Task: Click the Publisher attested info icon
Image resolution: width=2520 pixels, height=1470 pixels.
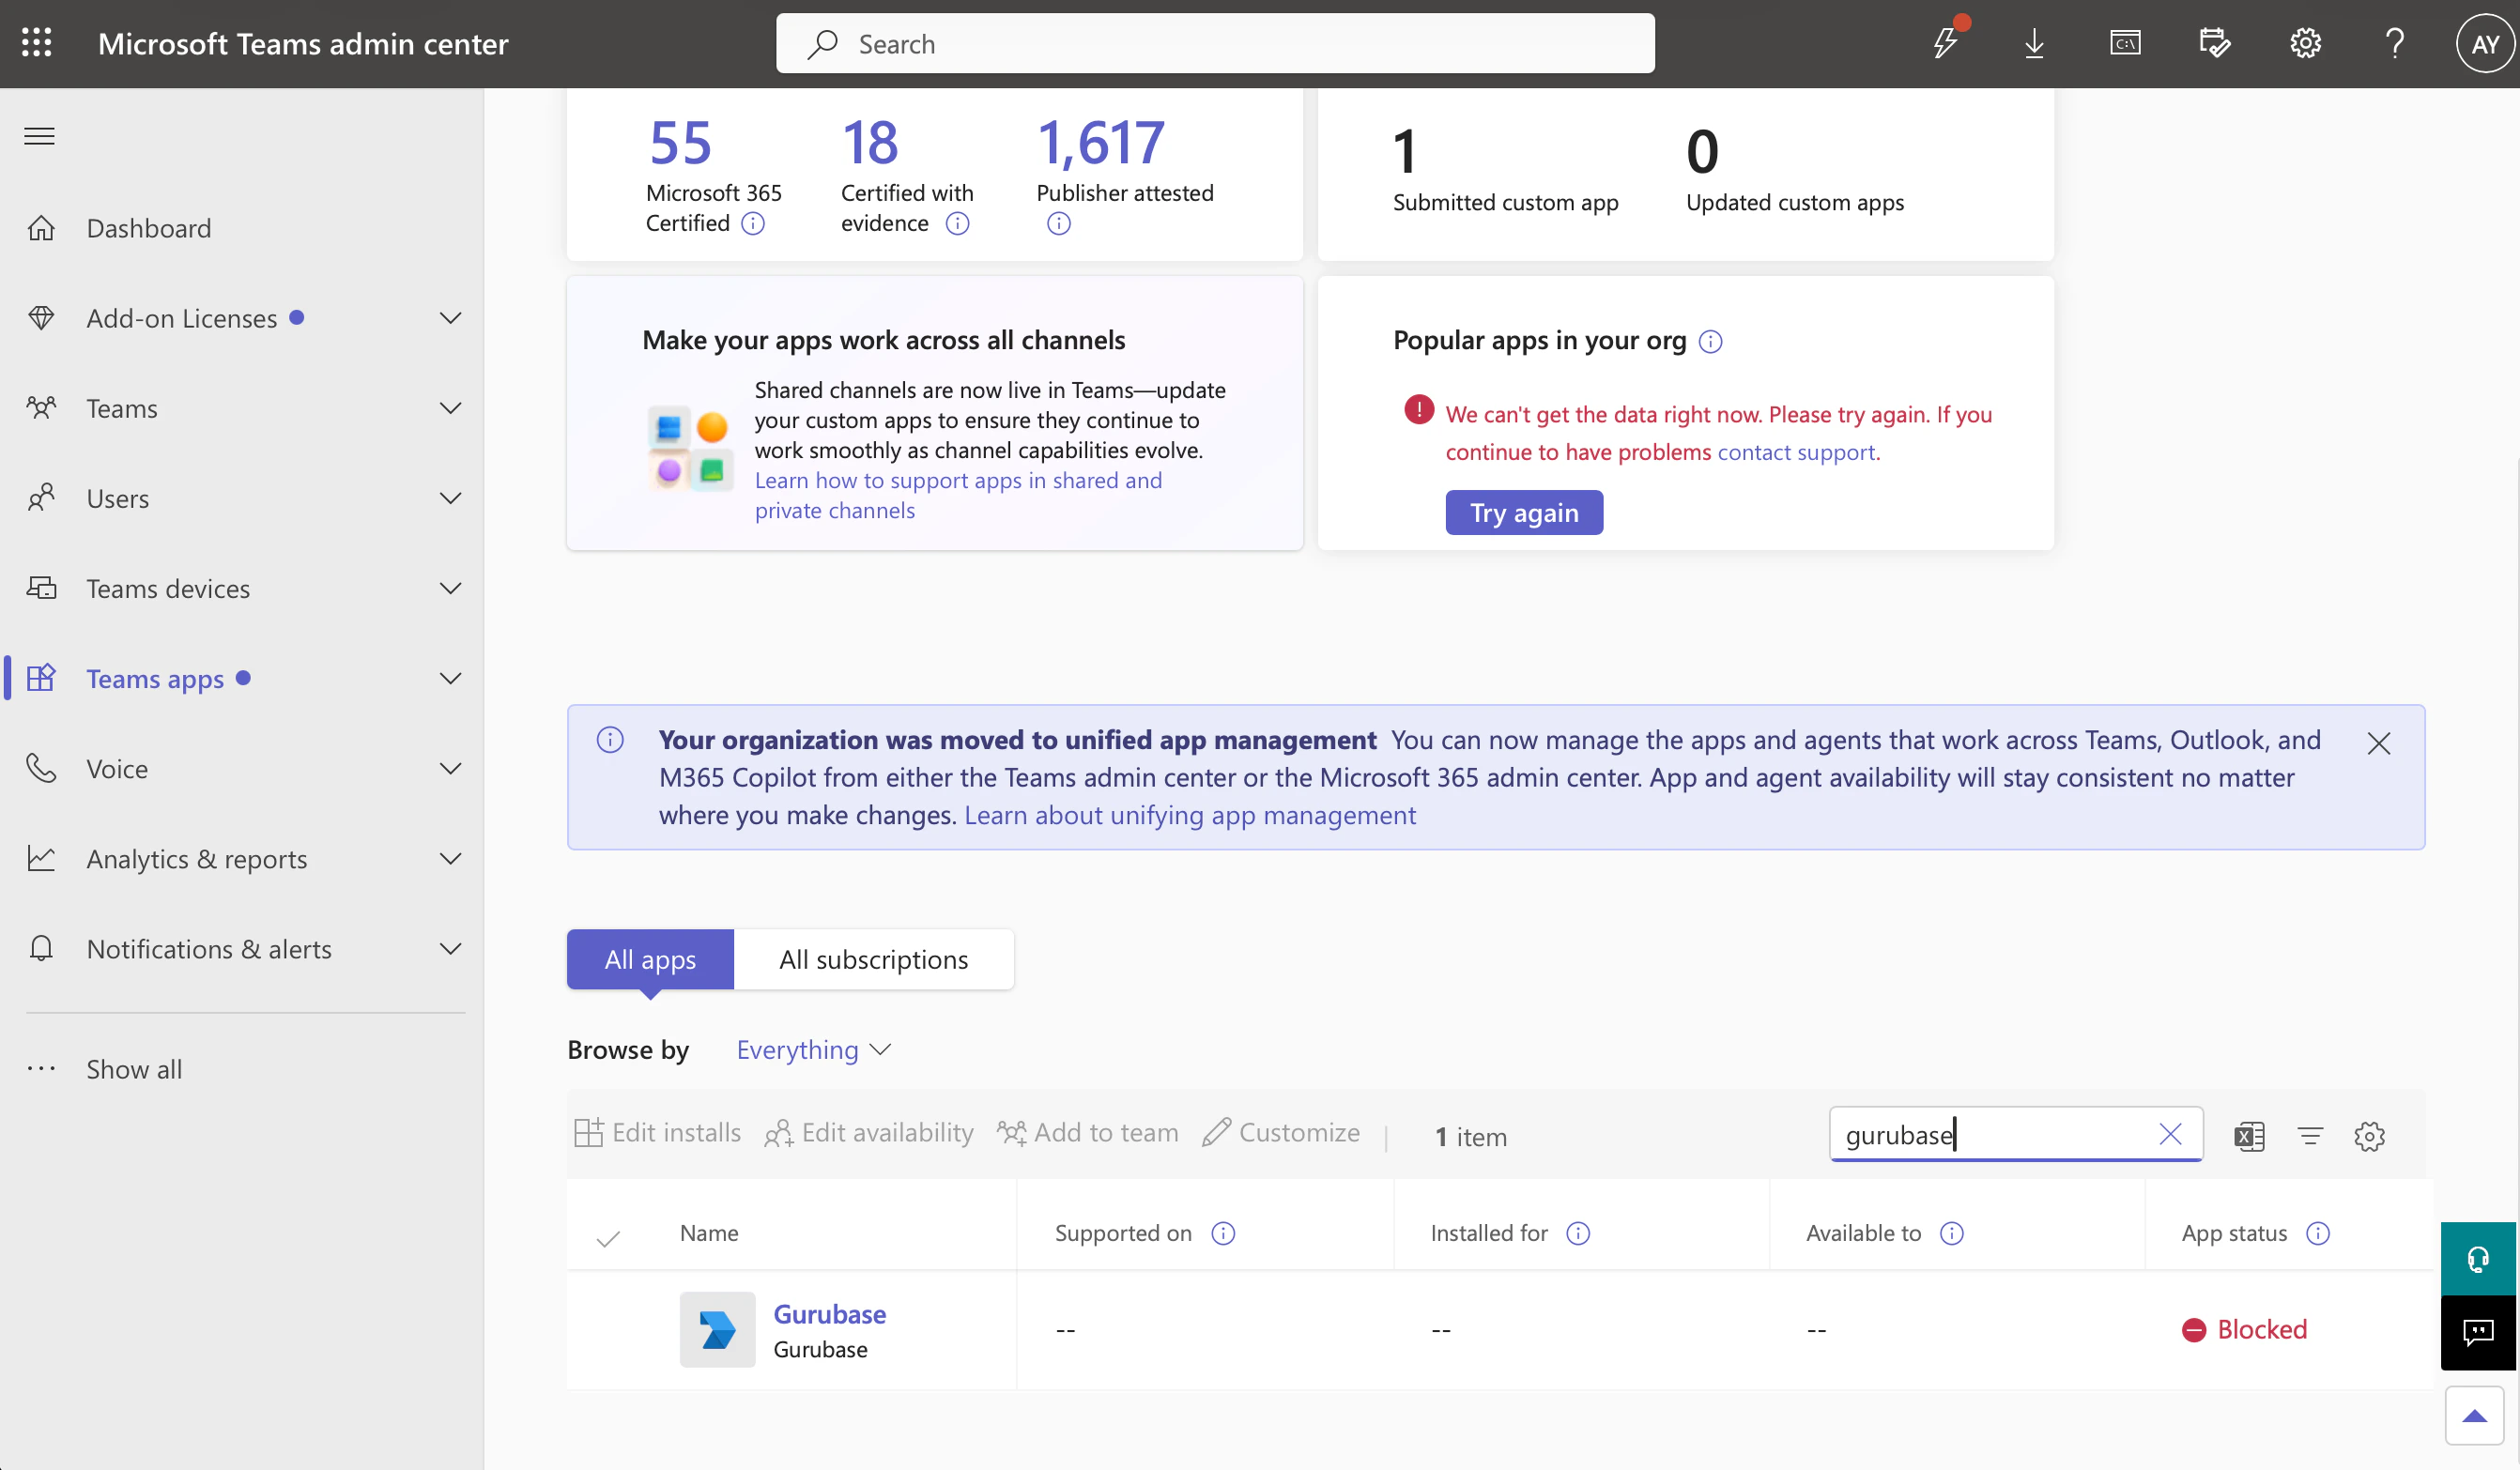Action: click(x=1058, y=224)
